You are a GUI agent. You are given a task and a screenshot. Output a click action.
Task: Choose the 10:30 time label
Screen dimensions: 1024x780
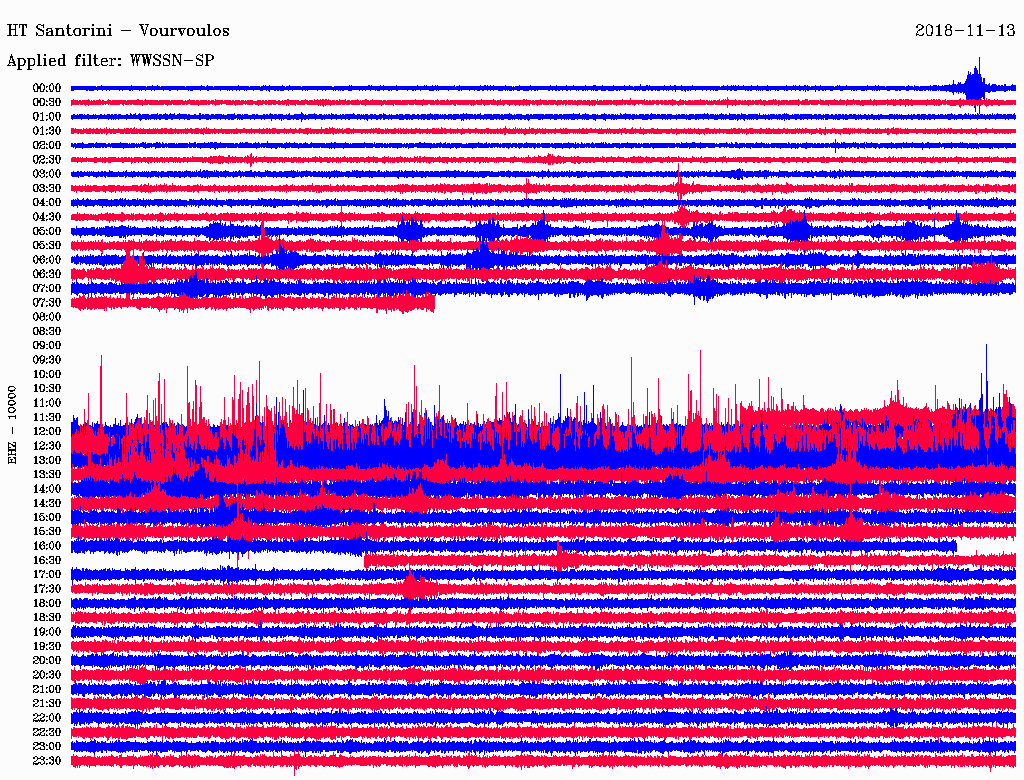tap(48, 388)
